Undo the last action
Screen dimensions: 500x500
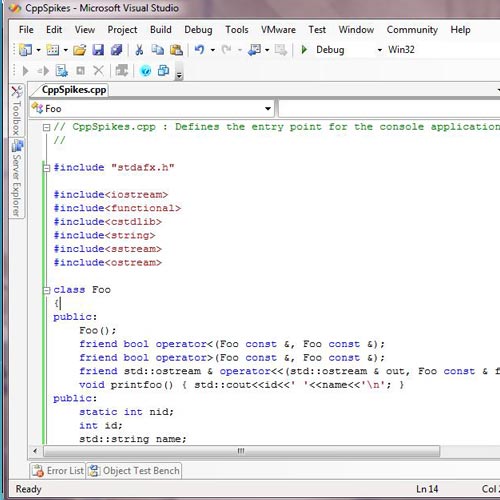[x=199, y=50]
